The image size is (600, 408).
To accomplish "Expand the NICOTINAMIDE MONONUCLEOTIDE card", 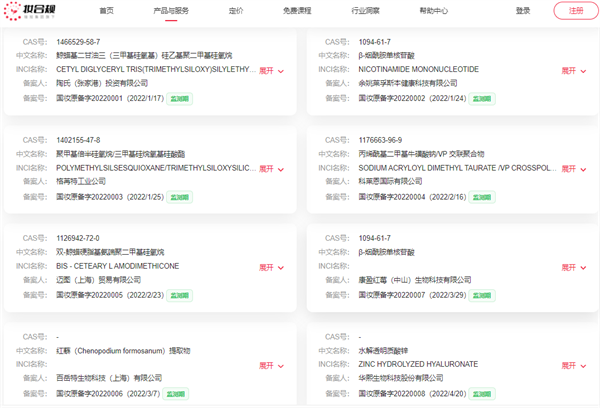I will [574, 71].
